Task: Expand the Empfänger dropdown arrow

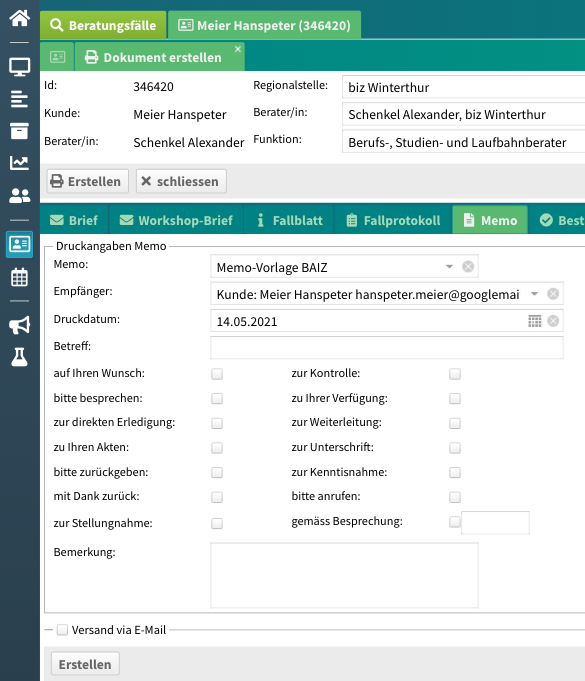Action: [x=535, y=294]
